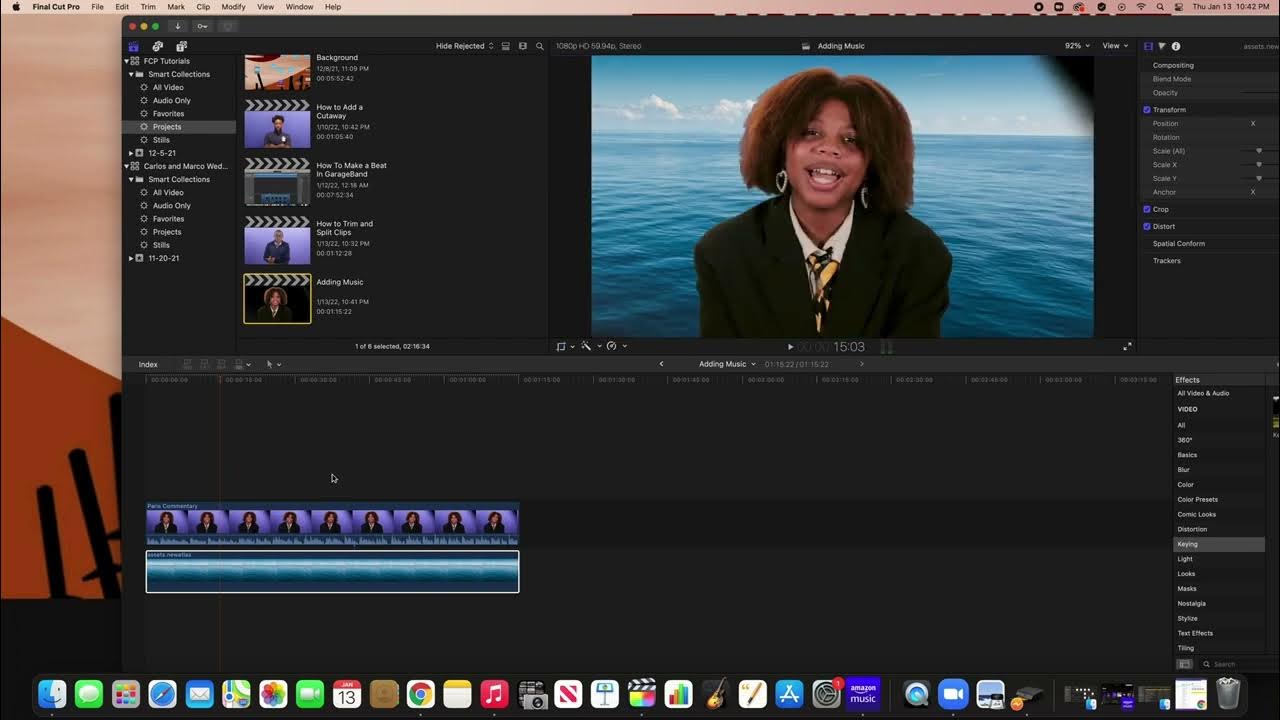The width and height of the screenshot is (1280, 720).
Task: Open Final Cut Pro in the Dock
Action: click(x=642, y=694)
